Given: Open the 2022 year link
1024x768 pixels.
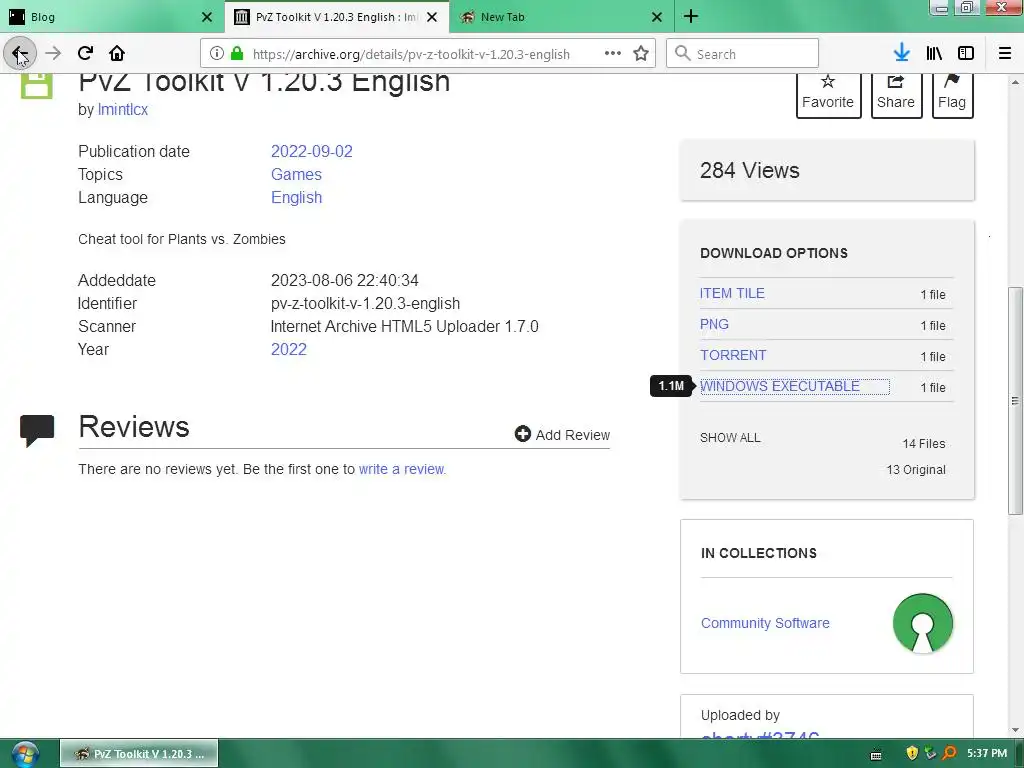Looking at the screenshot, I should (289, 349).
